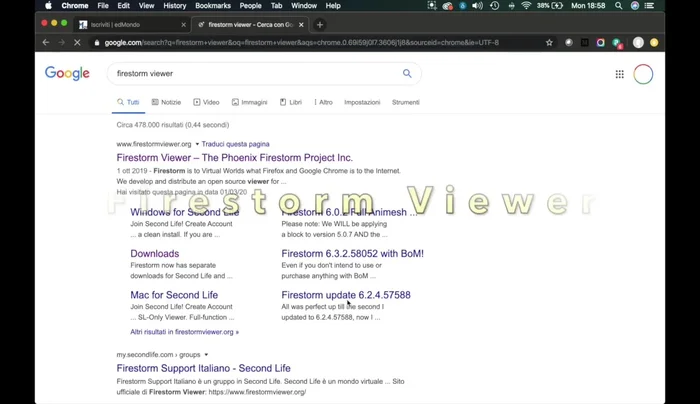Image resolution: width=700 pixels, height=404 pixels.
Task: Bookmark this page with the star
Action: pos(549,42)
